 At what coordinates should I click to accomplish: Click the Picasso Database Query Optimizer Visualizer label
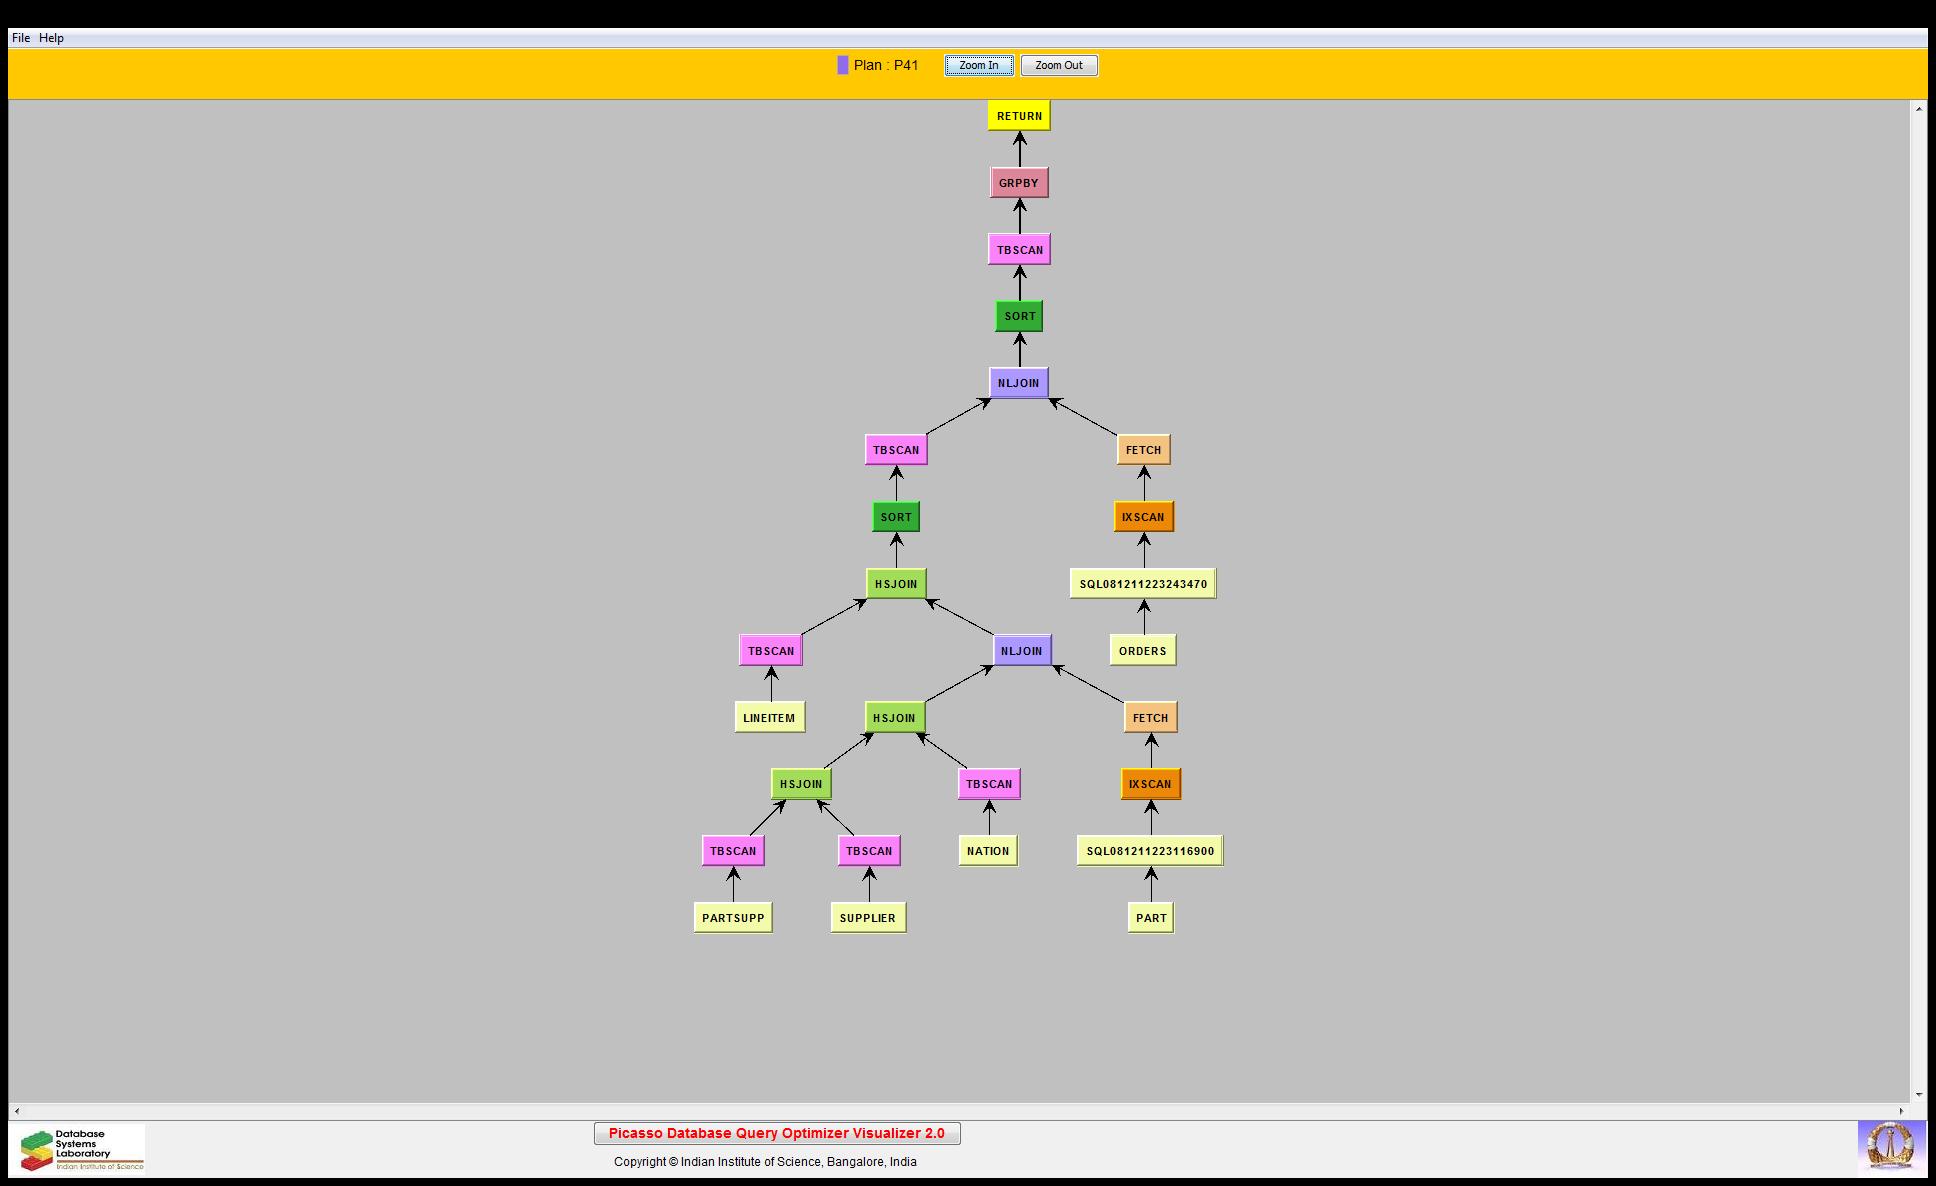776,1133
